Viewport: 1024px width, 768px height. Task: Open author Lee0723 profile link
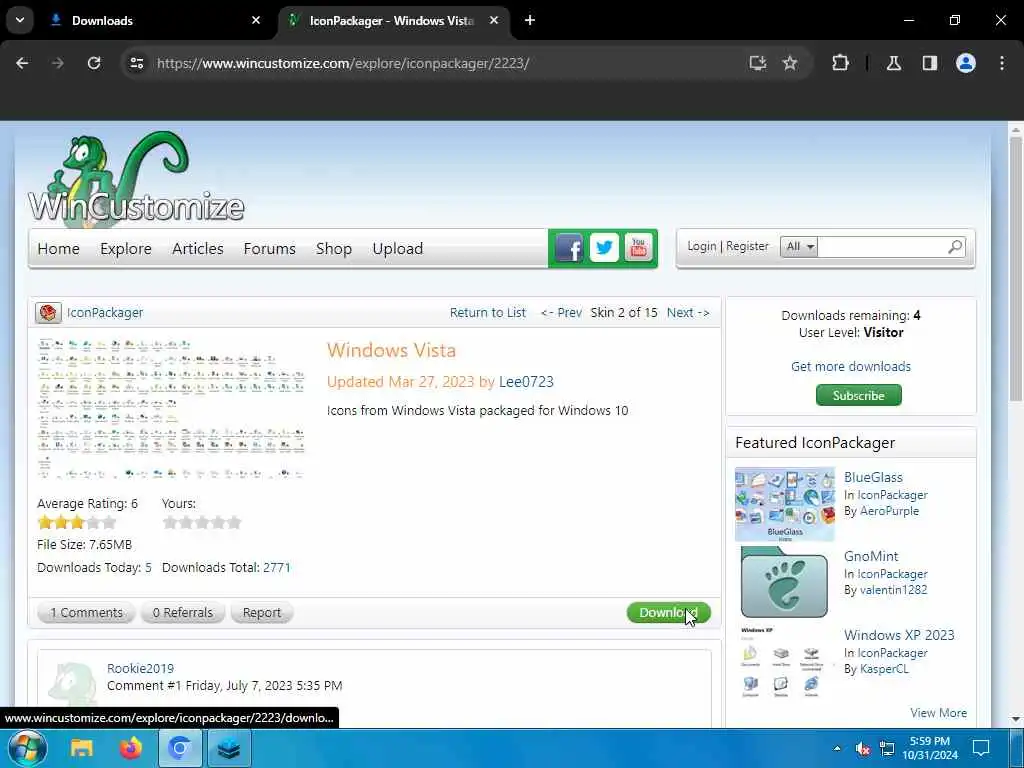[x=526, y=382]
